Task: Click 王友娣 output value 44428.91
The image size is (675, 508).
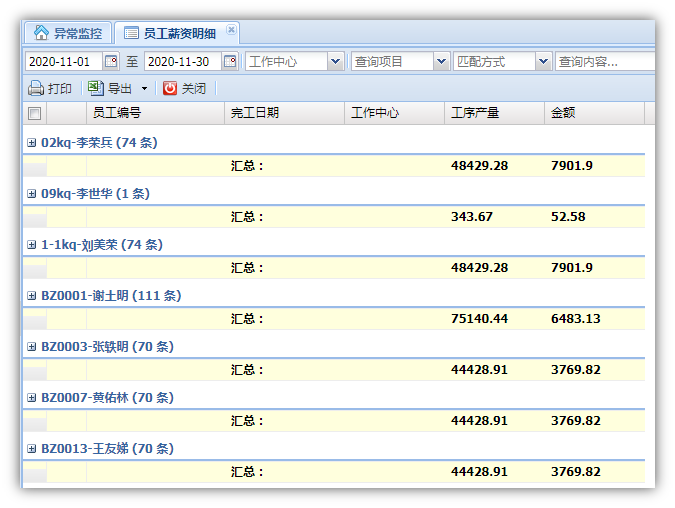Action: point(480,472)
